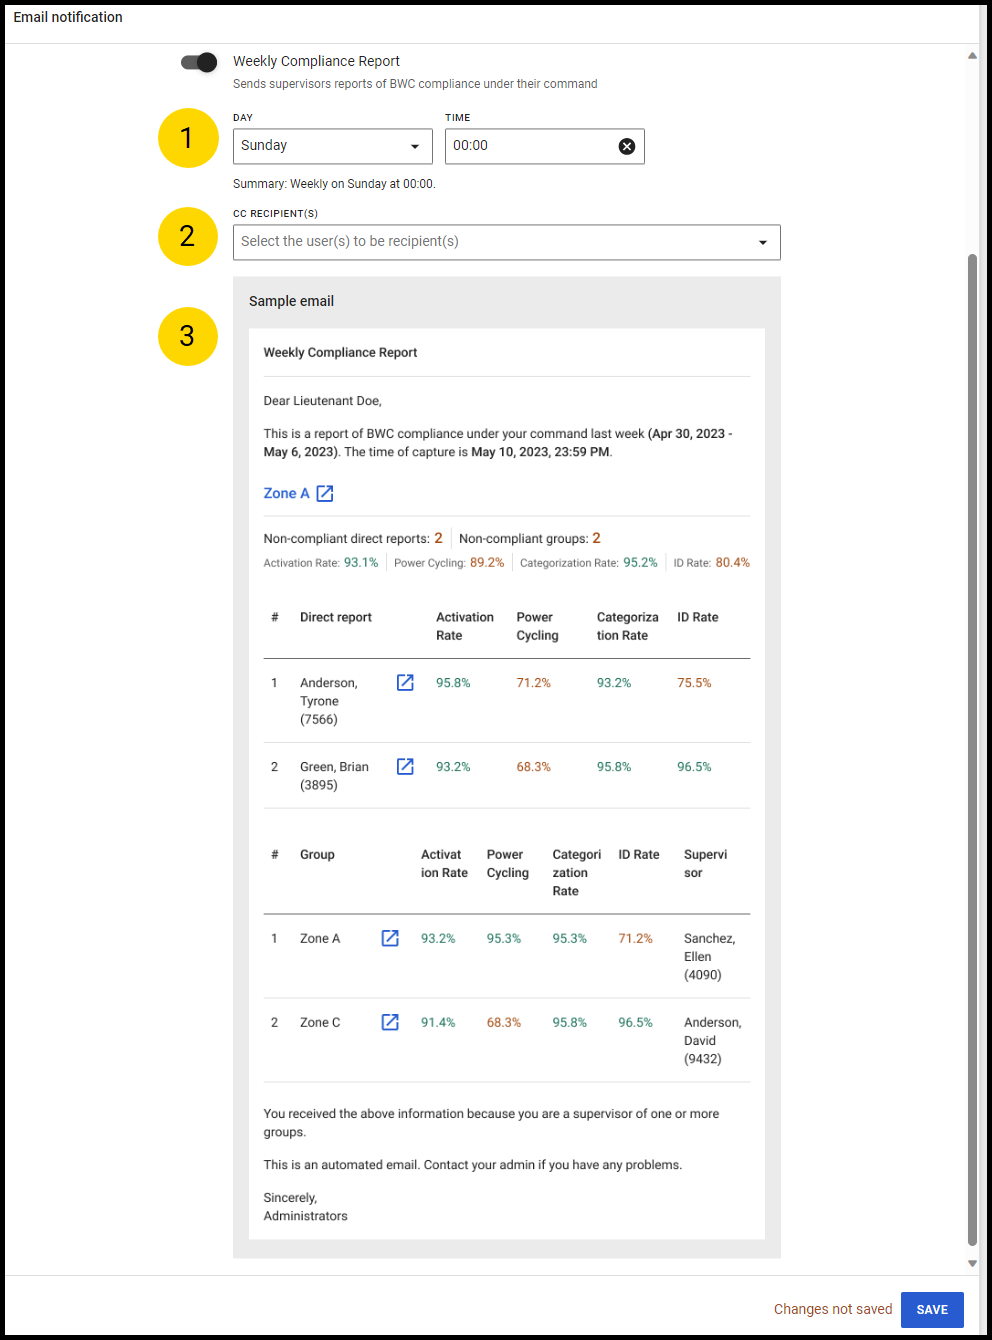The height and width of the screenshot is (1340, 992).
Task: Click the Weekly Compliance Report email heading
Action: (340, 352)
